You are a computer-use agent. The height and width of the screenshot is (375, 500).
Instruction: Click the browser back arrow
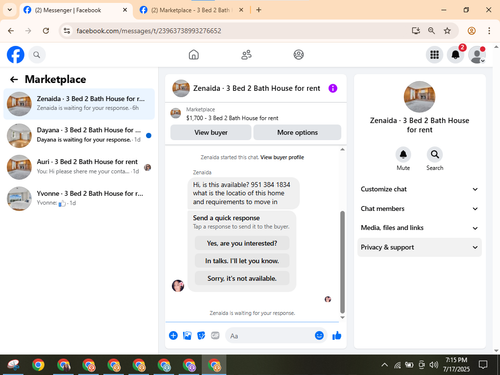11,31
